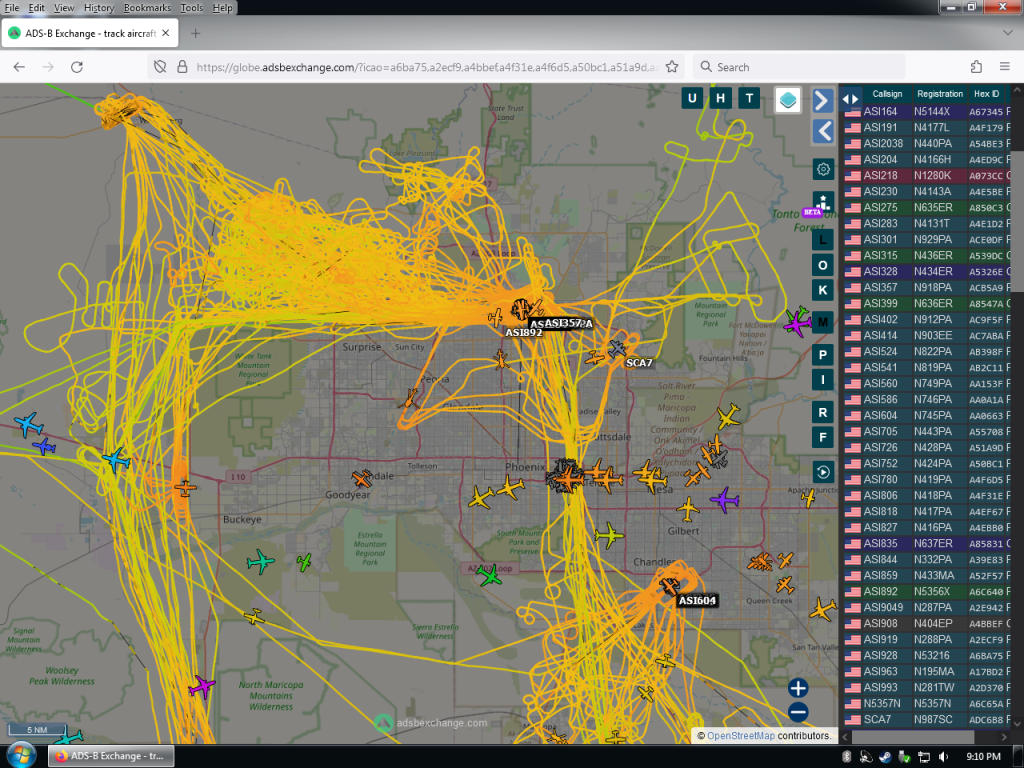Sort table by Callsign column header
The height and width of the screenshot is (768, 1024).
tap(887, 94)
